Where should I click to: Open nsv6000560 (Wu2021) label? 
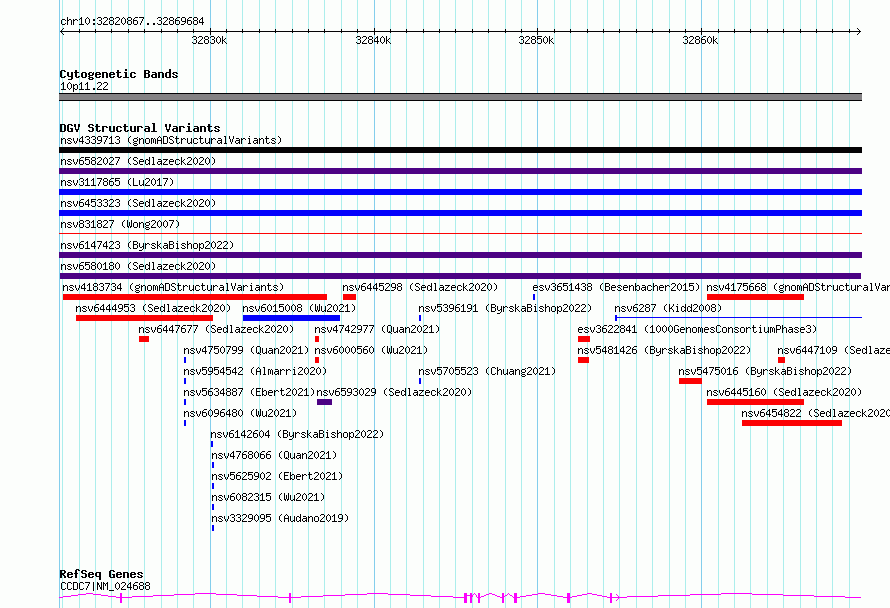(371, 350)
